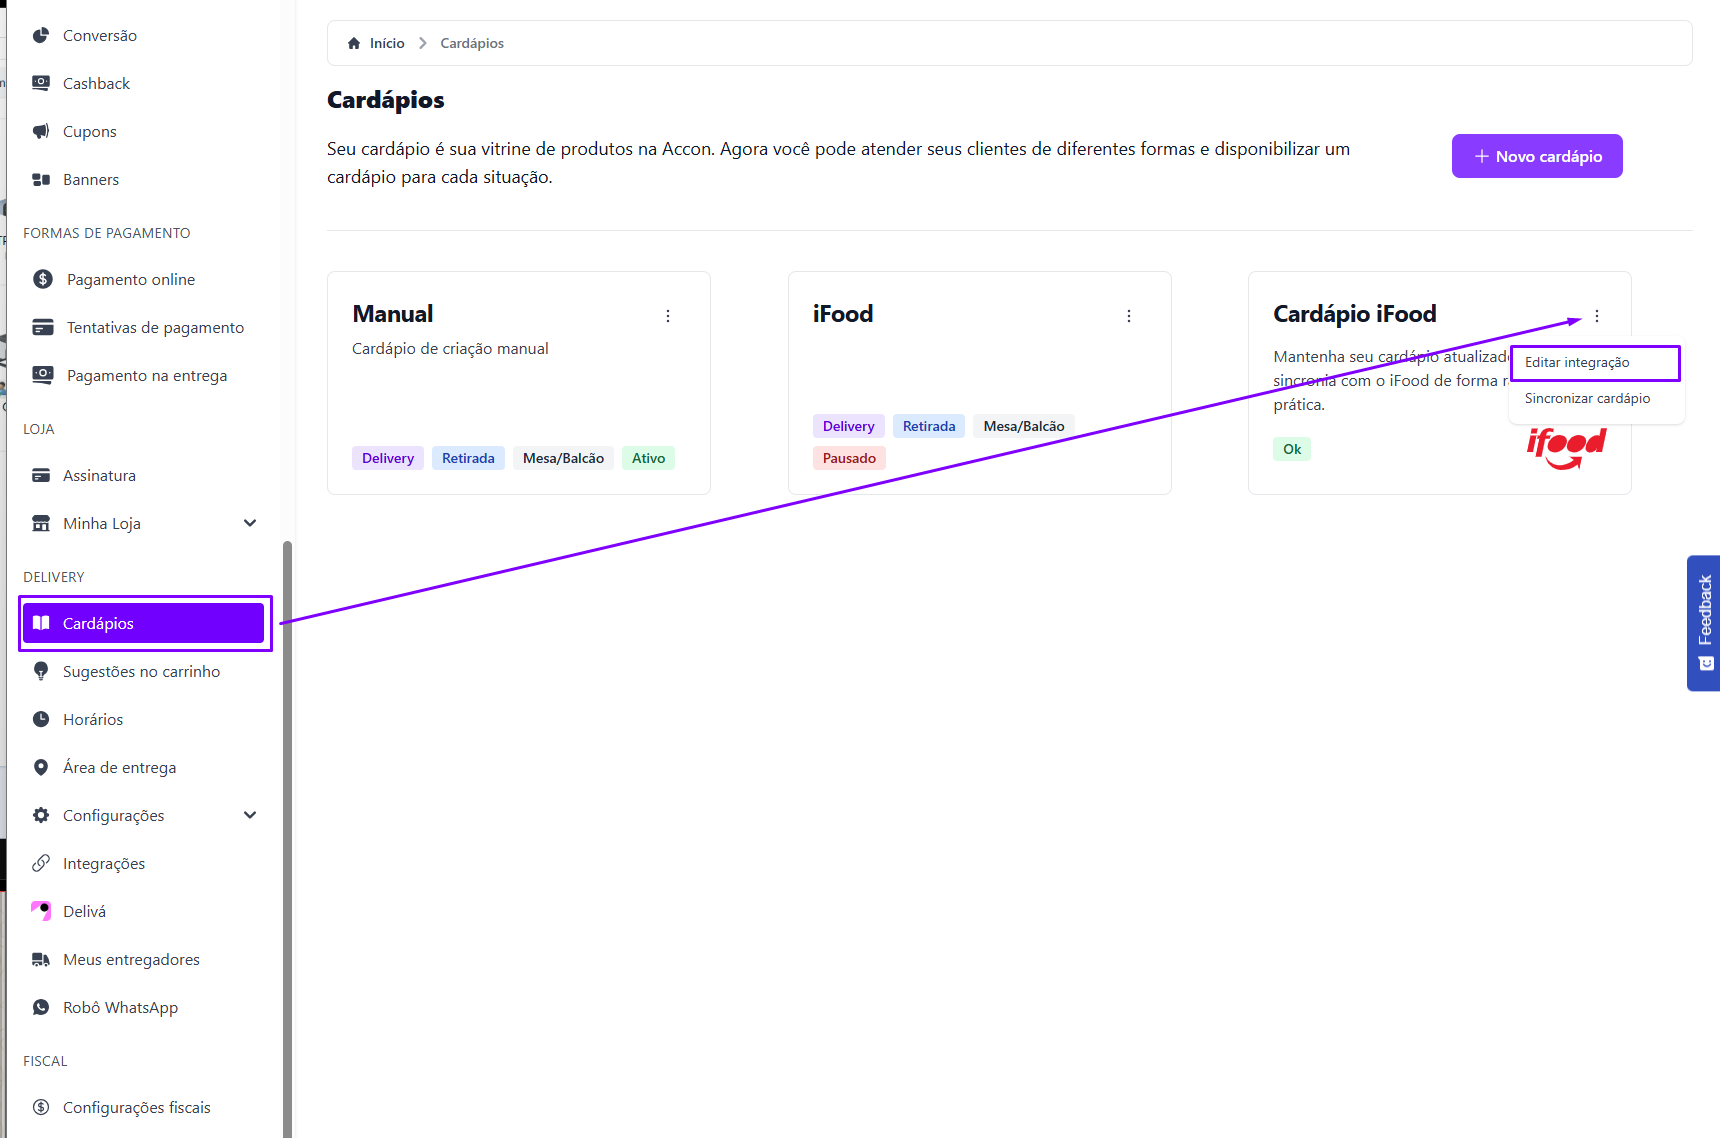Open the iFood card three-dot menu

tap(1129, 316)
